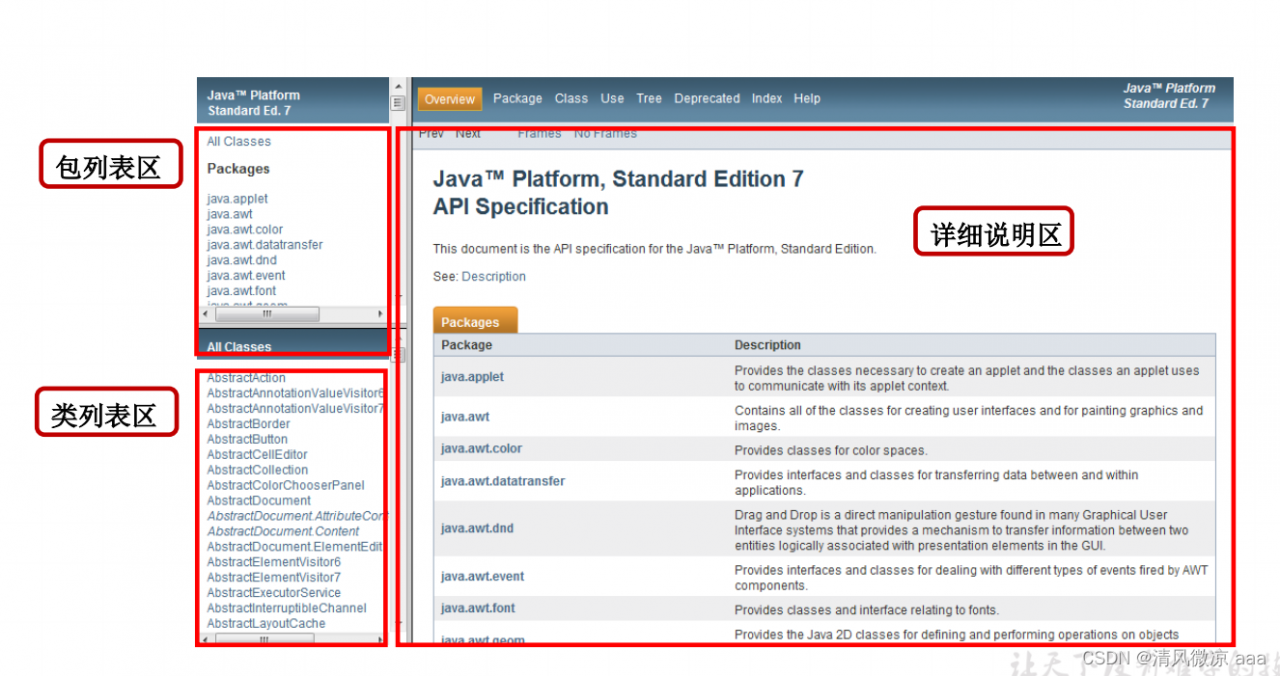The width and height of the screenshot is (1280, 676).
Task: Click the package list horizontal scrollbar thumb
Action: click(267, 314)
